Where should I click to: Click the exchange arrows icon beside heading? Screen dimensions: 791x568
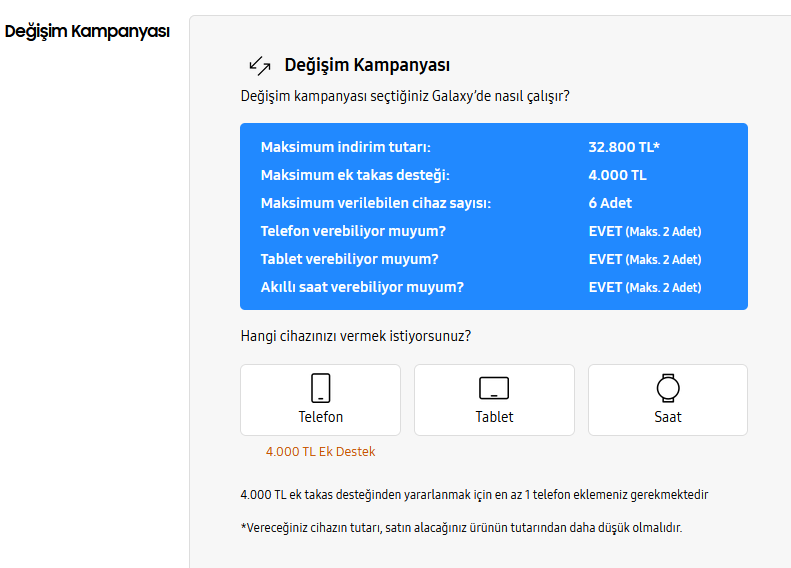pos(260,66)
